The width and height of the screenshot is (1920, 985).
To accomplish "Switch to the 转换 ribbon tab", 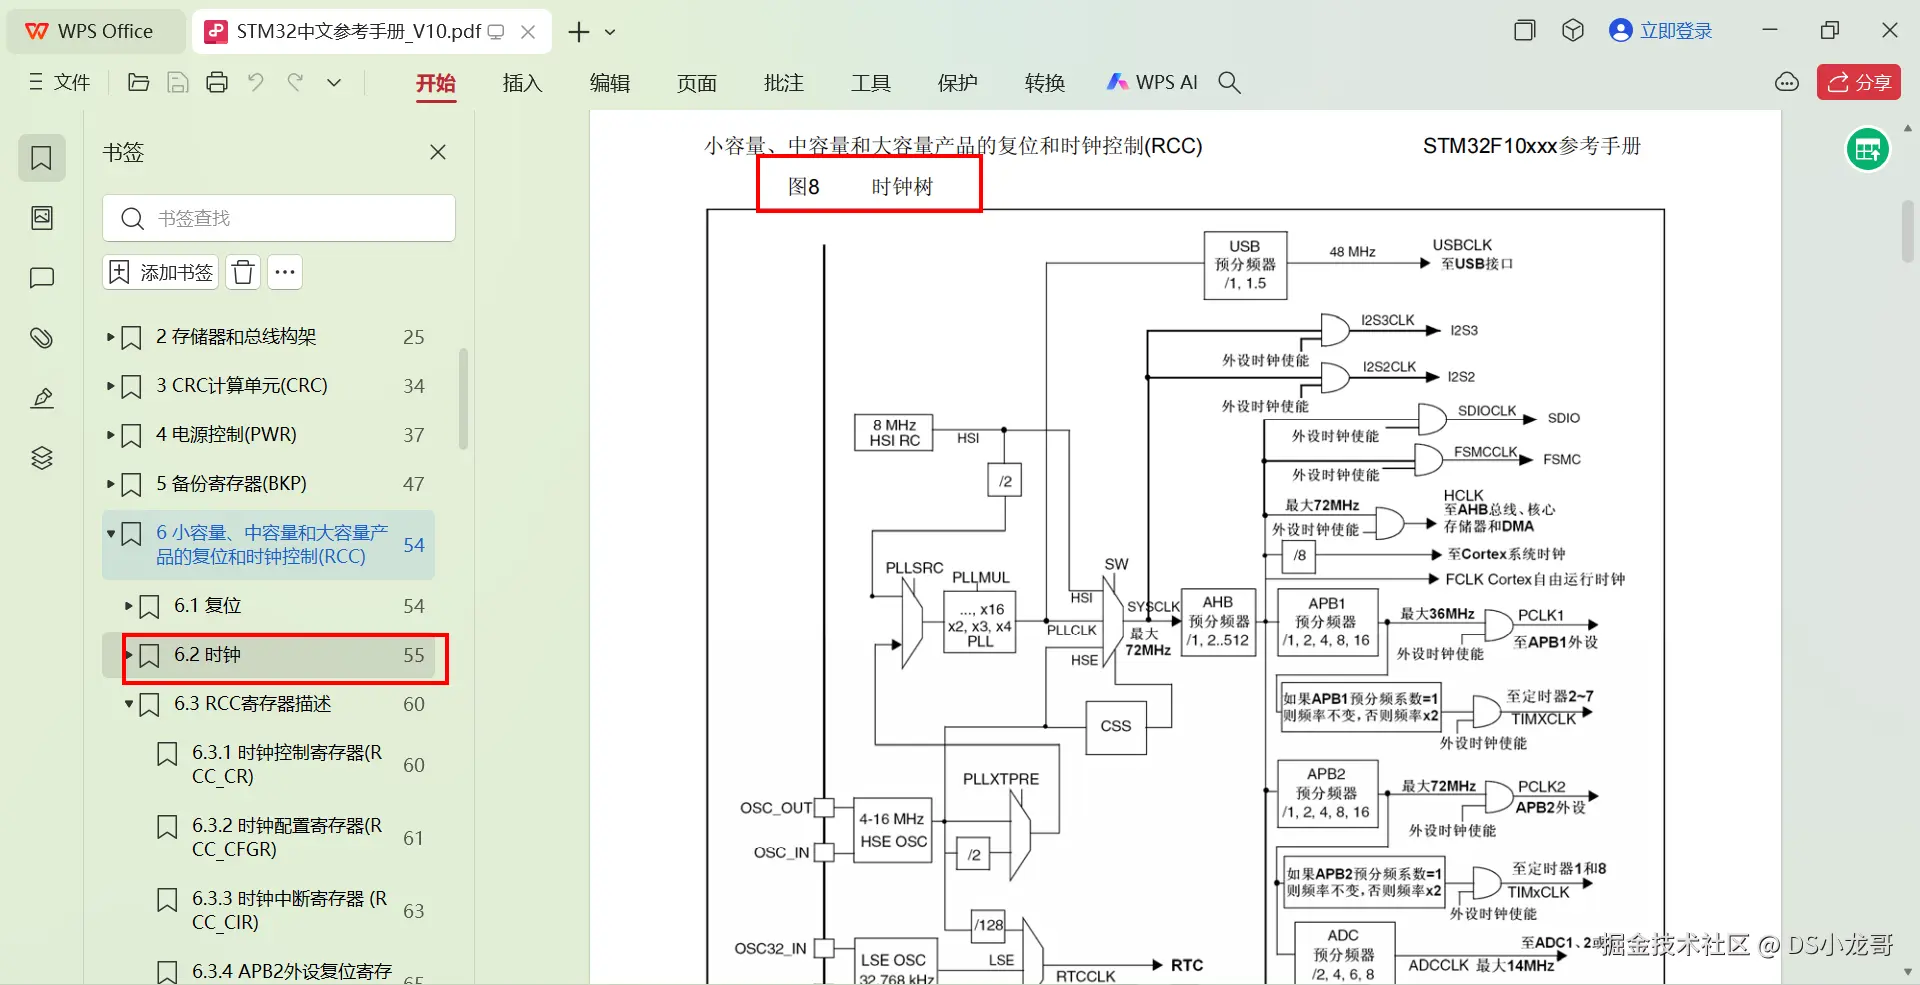I will 1045,83.
